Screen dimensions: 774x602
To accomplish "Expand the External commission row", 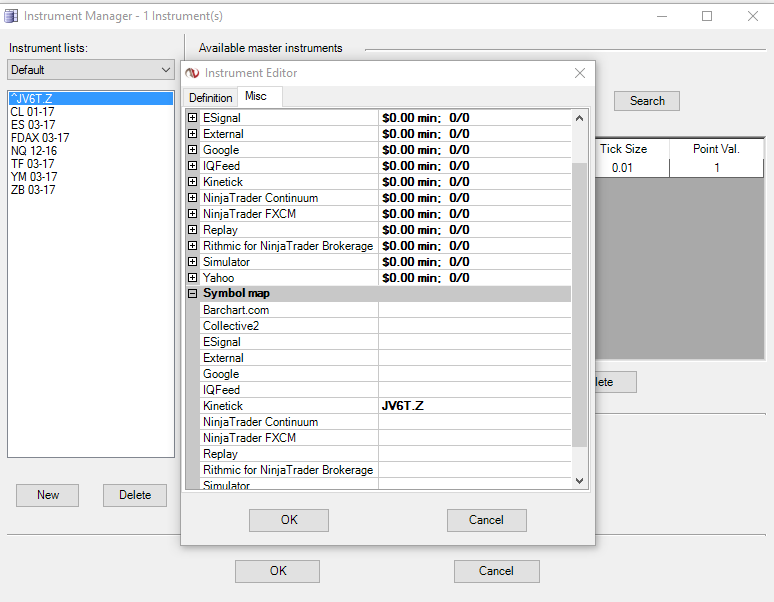I will (x=193, y=134).
